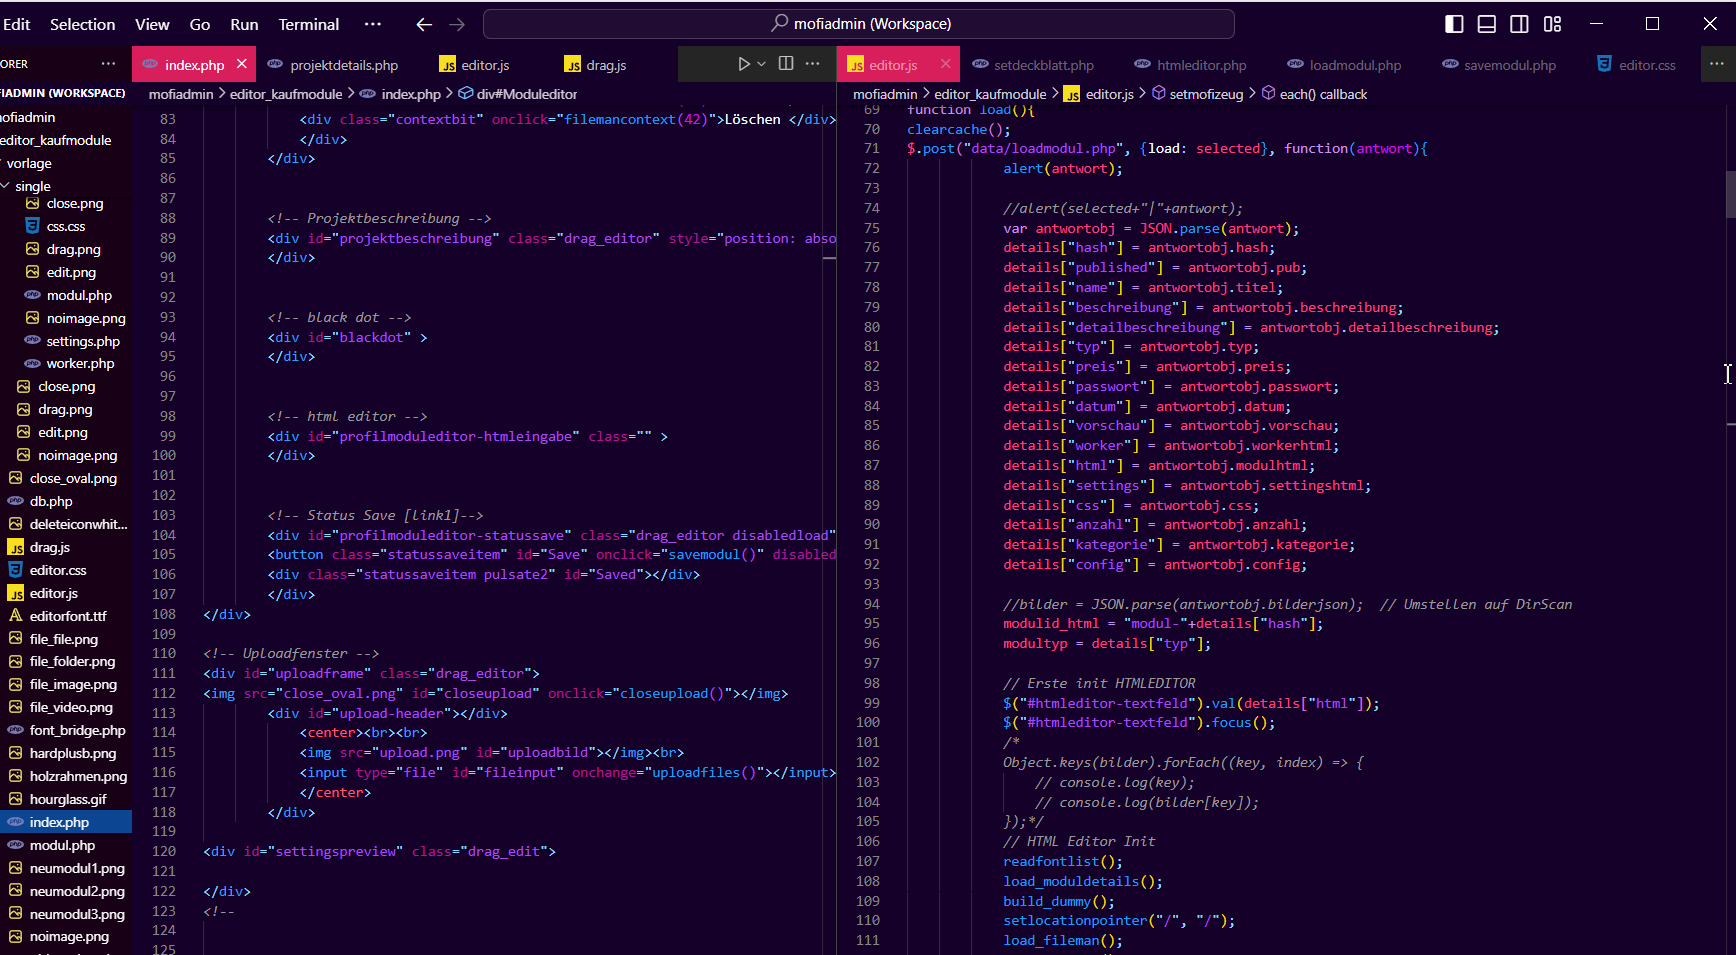Click the mofiadmin workspace search box

[859, 24]
